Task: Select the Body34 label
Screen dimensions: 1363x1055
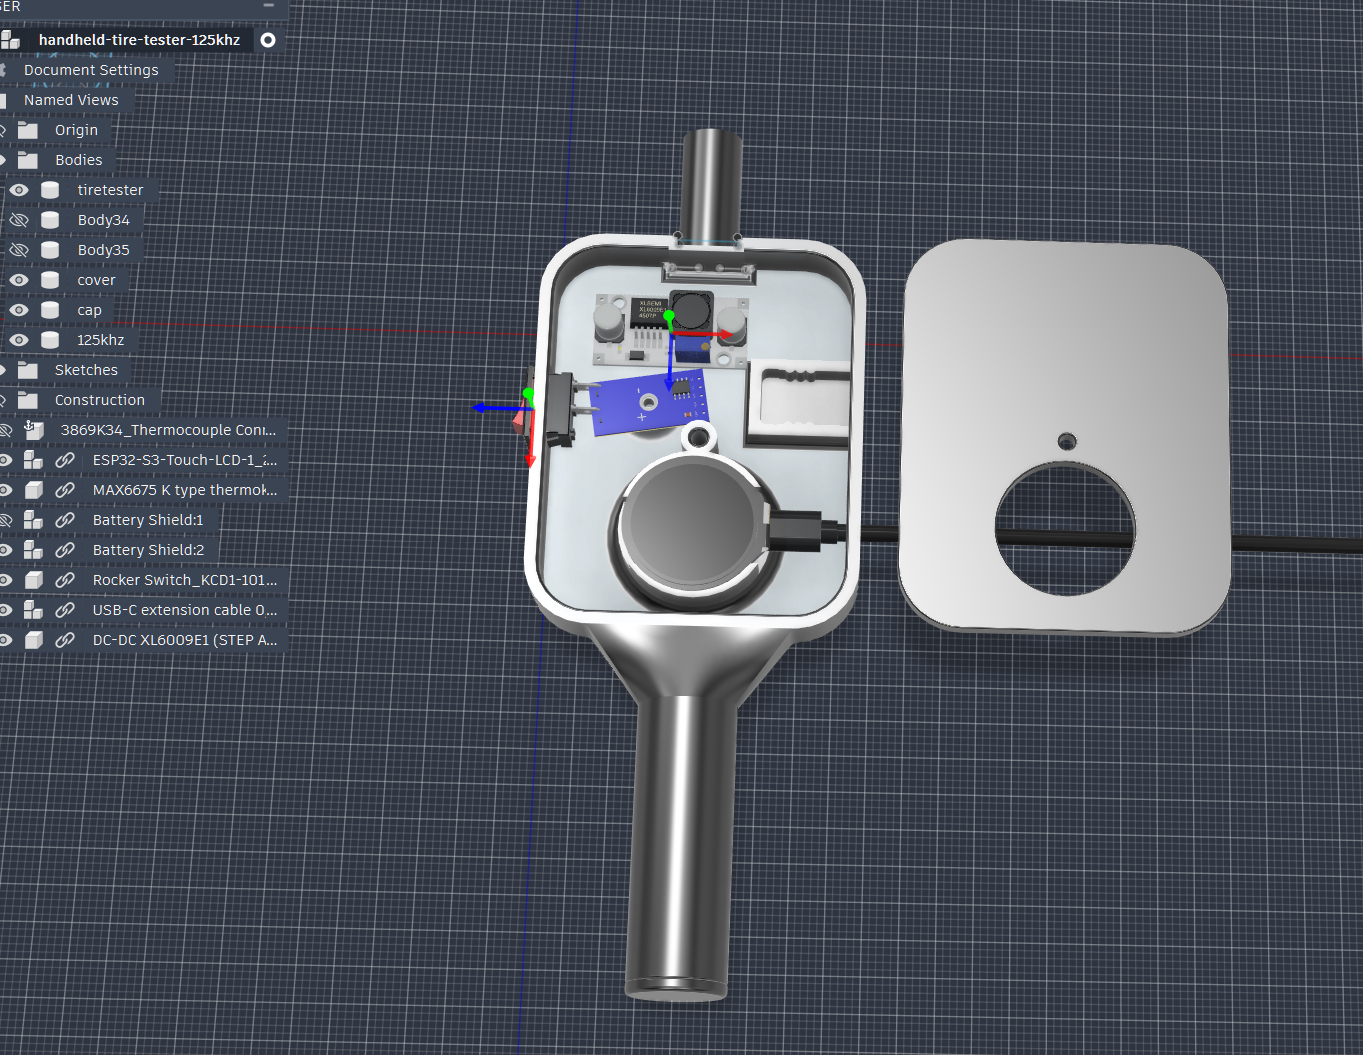Action: coord(104,220)
